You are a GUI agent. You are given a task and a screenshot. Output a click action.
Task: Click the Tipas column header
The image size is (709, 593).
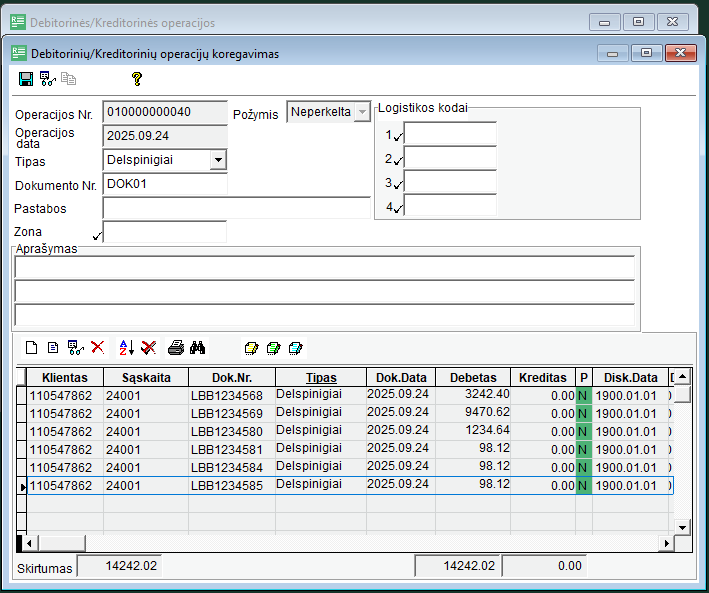pos(320,378)
